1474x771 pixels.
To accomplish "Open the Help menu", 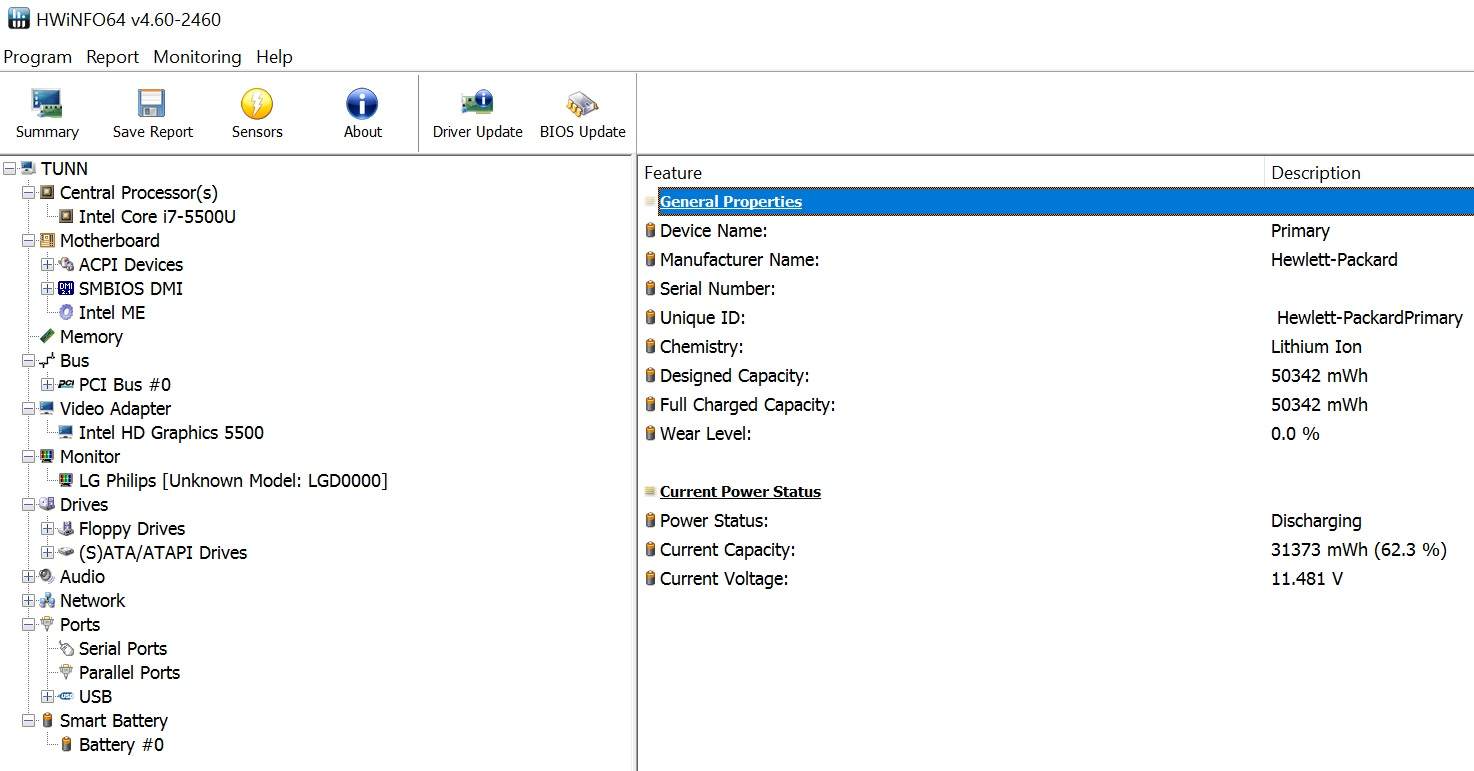I will point(274,57).
